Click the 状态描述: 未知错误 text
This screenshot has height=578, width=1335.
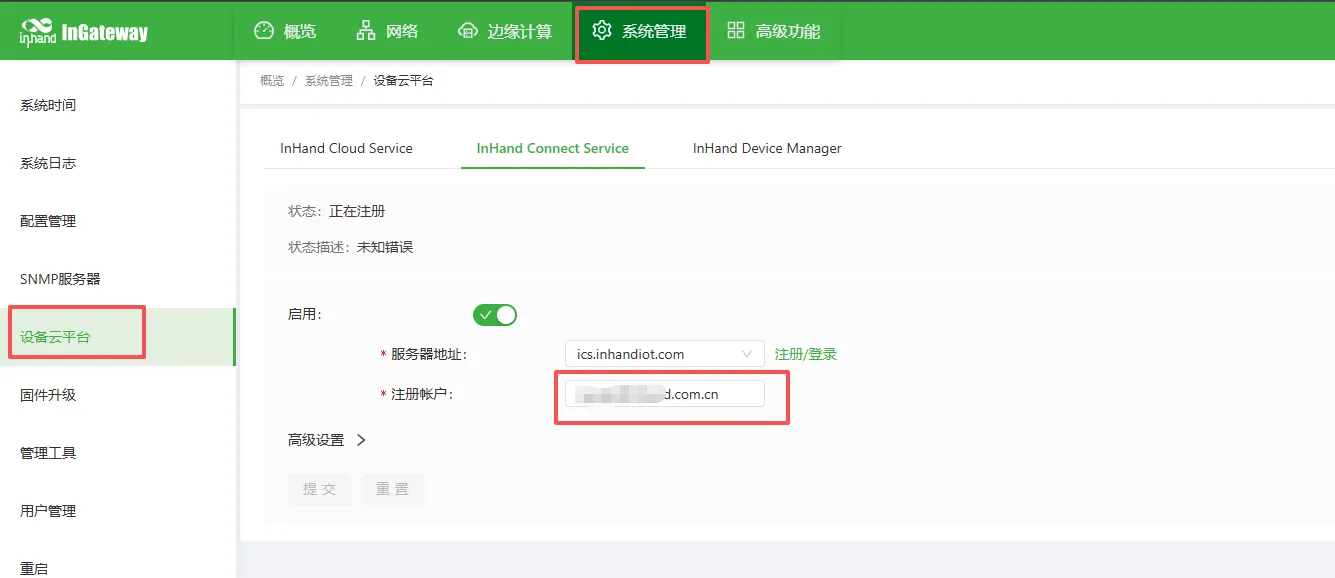[351, 247]
